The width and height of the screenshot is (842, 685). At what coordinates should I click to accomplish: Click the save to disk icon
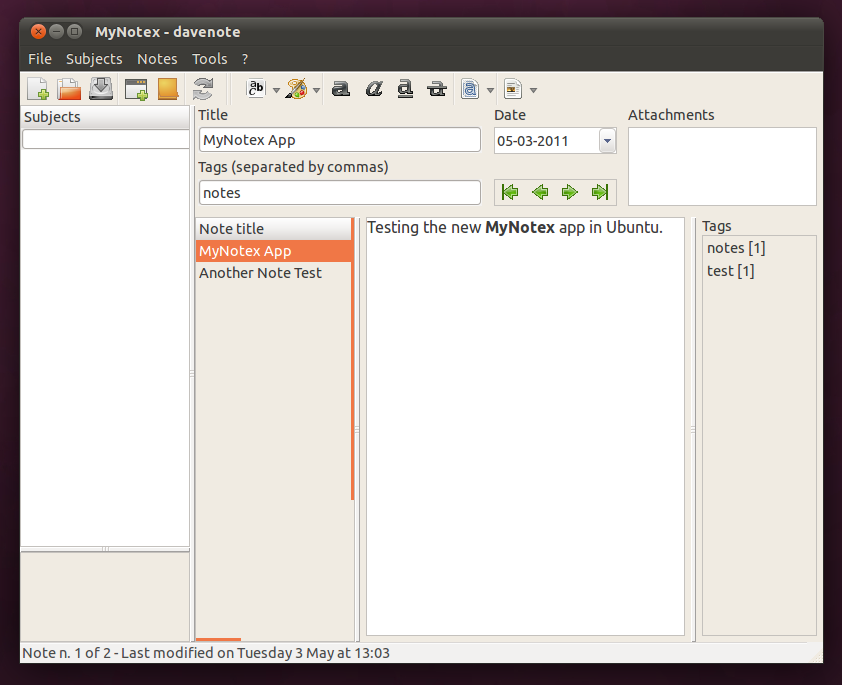pos(101,89)
